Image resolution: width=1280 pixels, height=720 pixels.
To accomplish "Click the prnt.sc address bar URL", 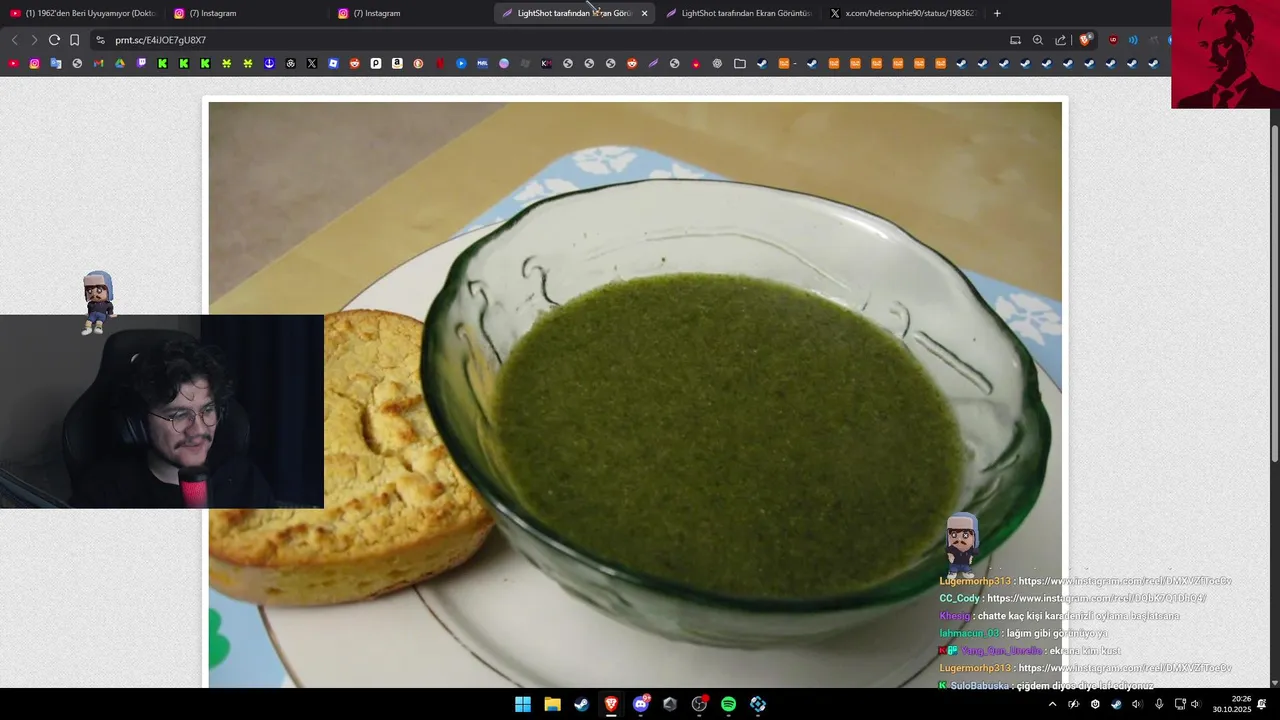I will 160,40.
